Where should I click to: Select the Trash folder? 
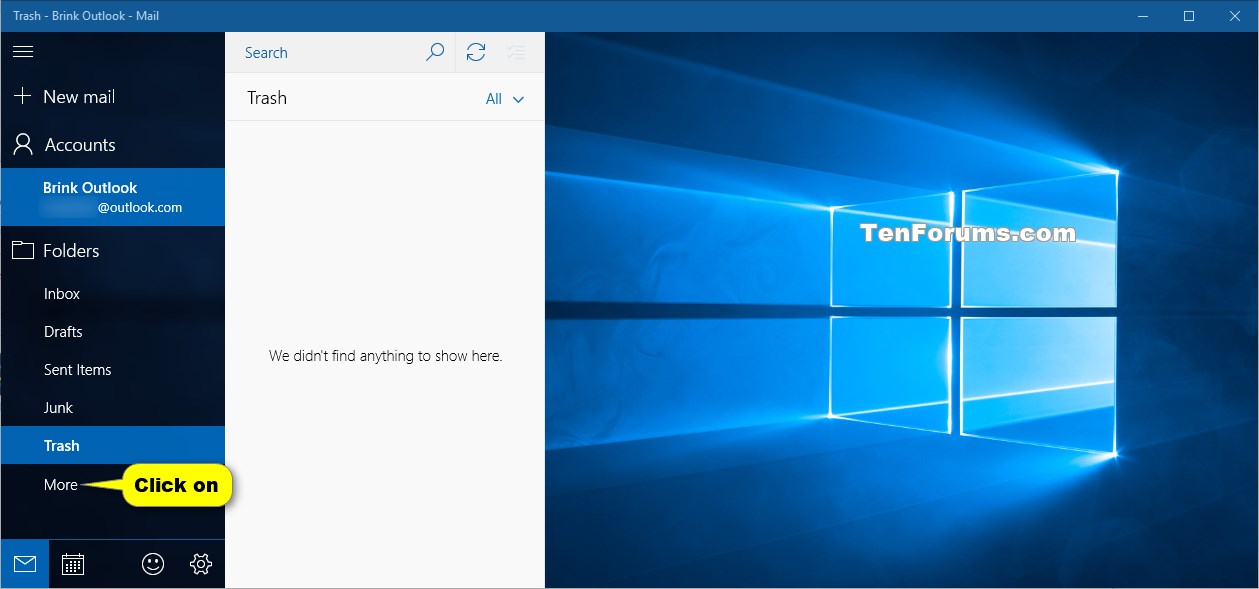[113, 446]
